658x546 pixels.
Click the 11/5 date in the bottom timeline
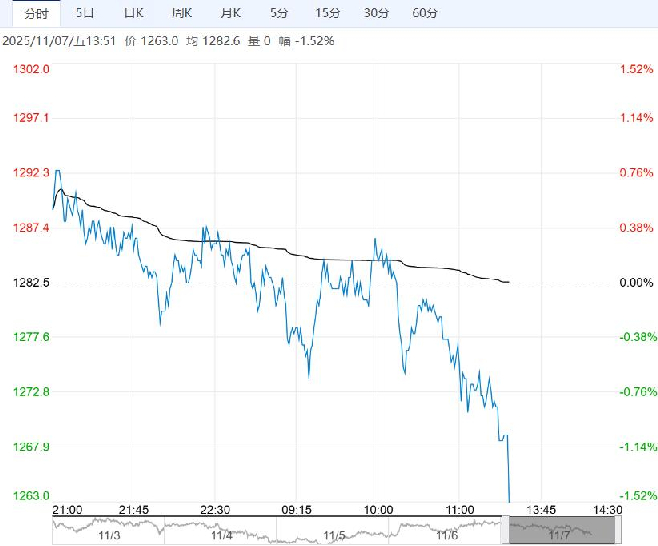tap(333, 536)
